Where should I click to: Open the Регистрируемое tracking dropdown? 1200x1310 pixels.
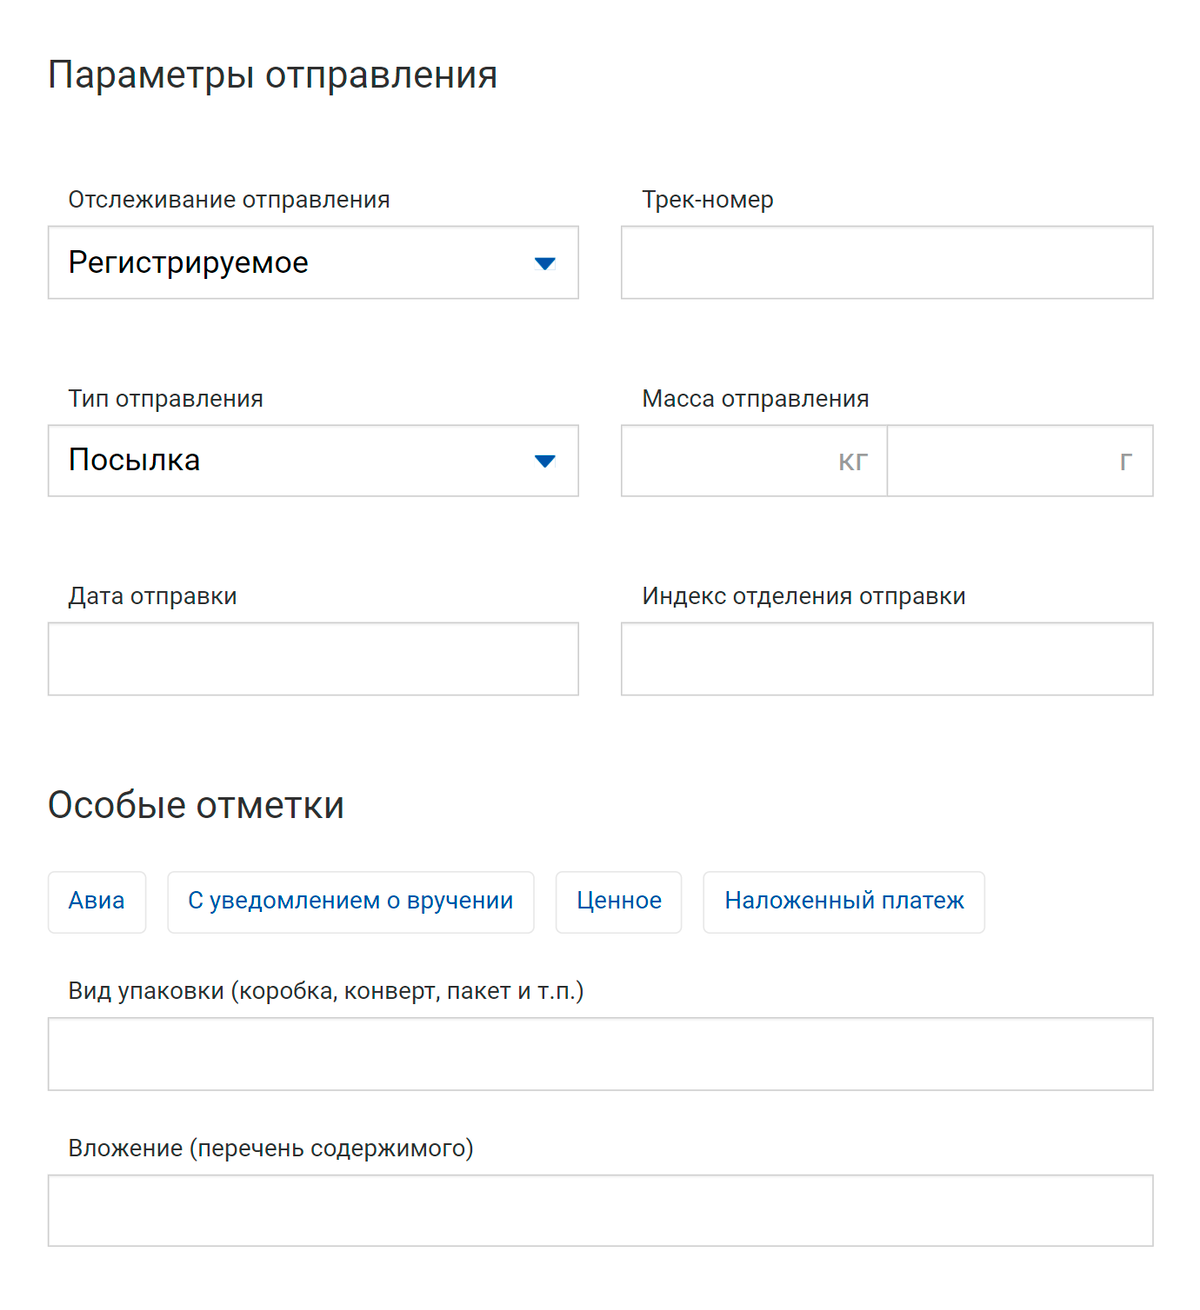click(x=300, y=263)
